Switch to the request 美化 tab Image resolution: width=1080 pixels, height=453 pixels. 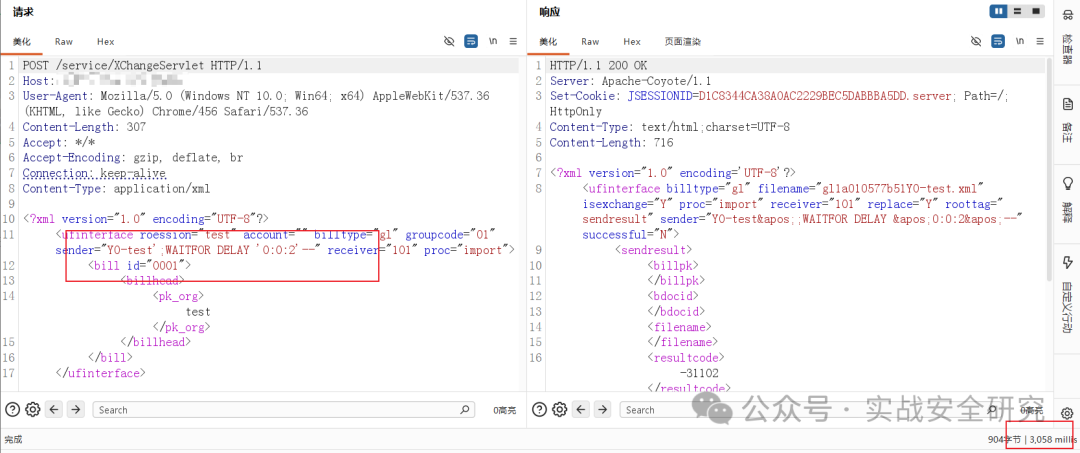[22, 42]
